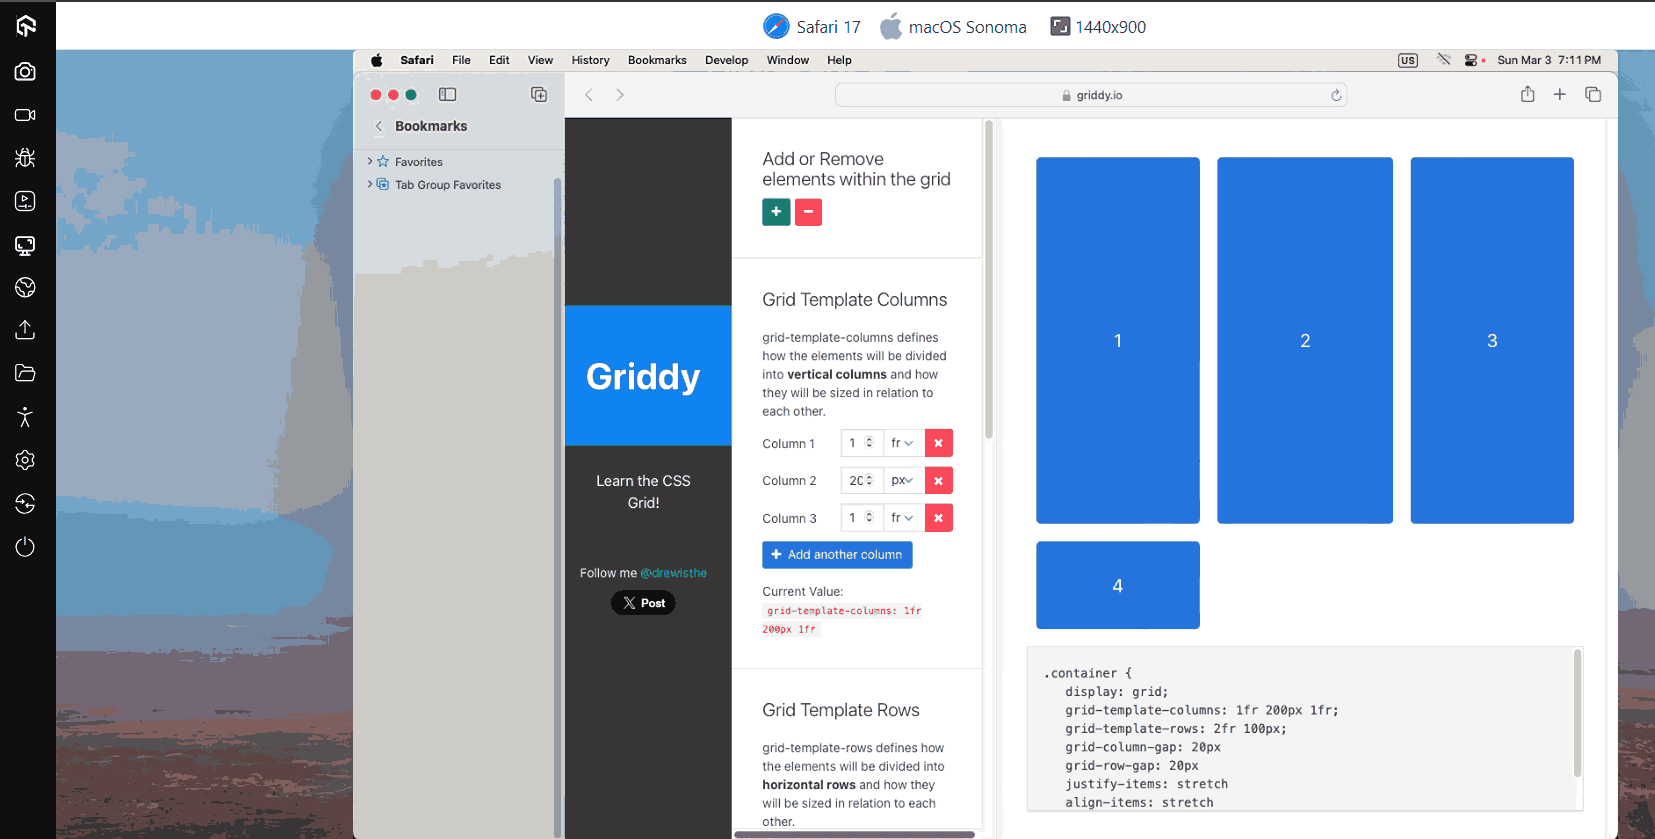Open the folder icon in left sidebar

click(x=25, y=373)
